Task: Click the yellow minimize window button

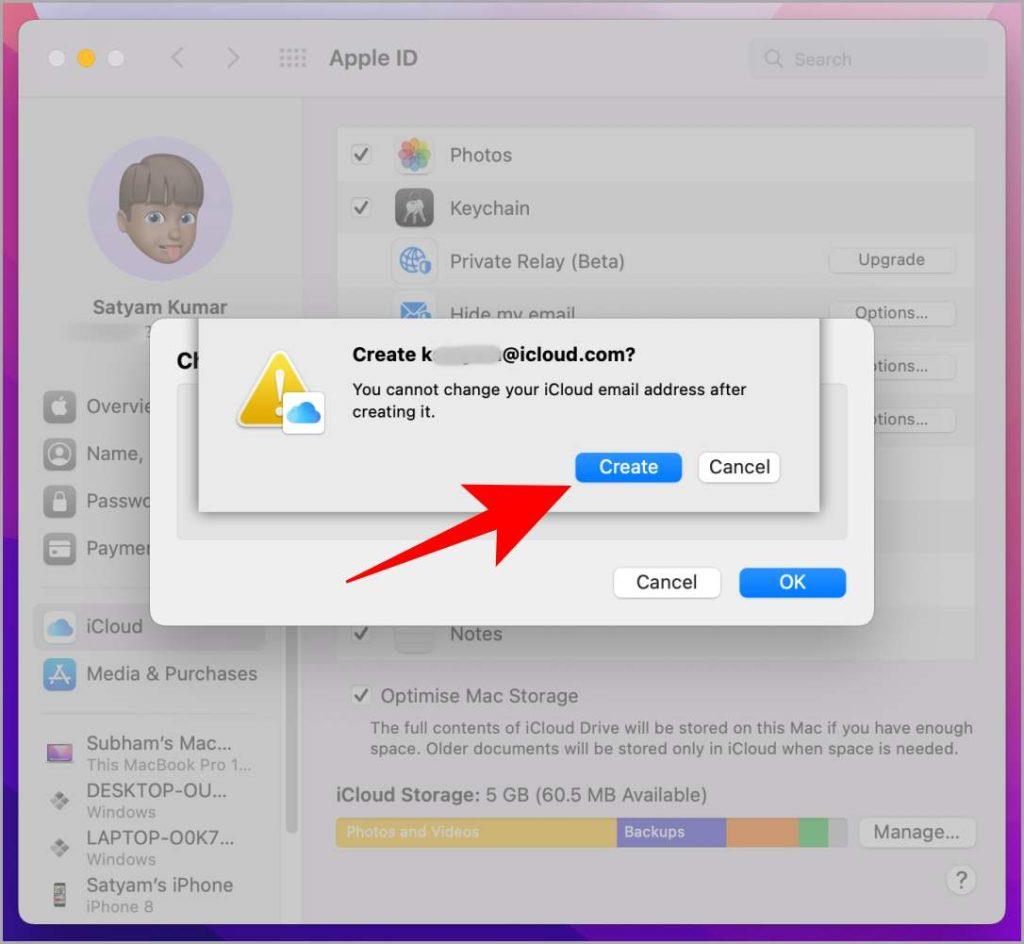Action: (86, 58)
